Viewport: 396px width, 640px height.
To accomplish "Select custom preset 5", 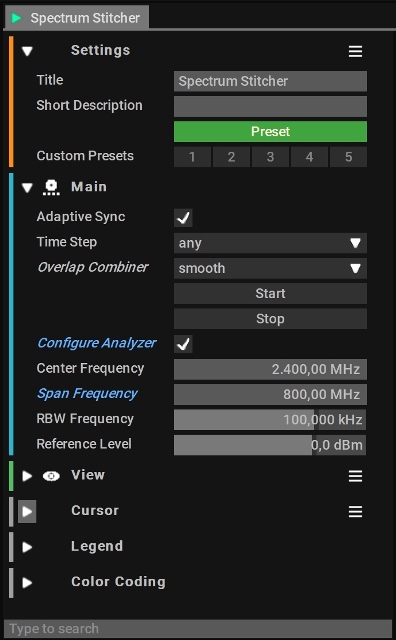I will tap(348, 157).
